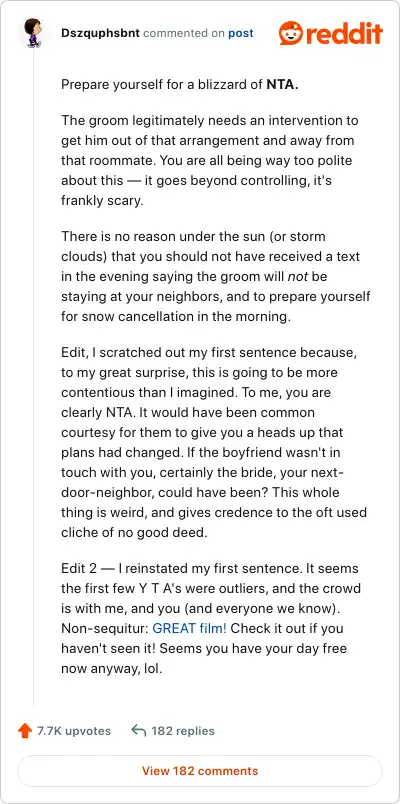Screen dimensions: 400x804
Task: Follow the "GREAT film!" hyperlink
Action: point(190,628)
